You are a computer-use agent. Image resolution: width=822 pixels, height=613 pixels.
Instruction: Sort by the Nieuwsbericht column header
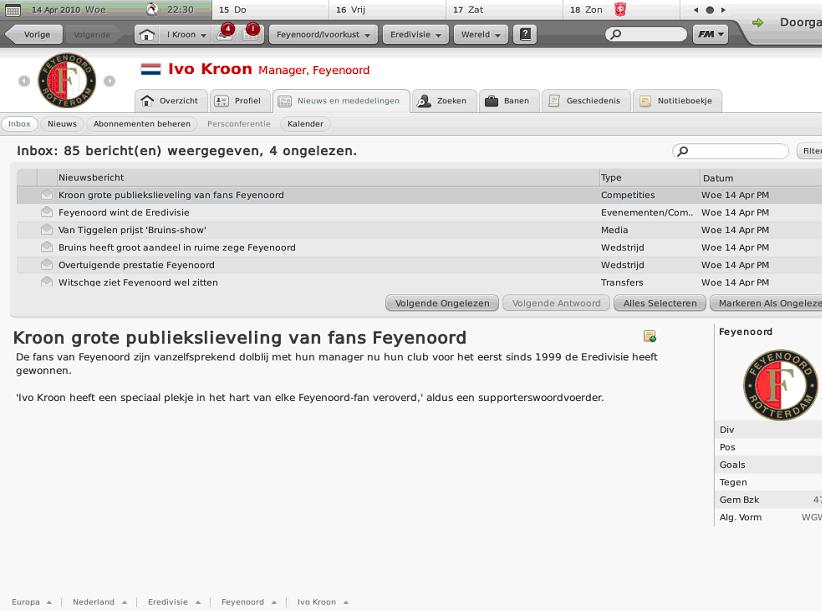click(x=328, y=177)
